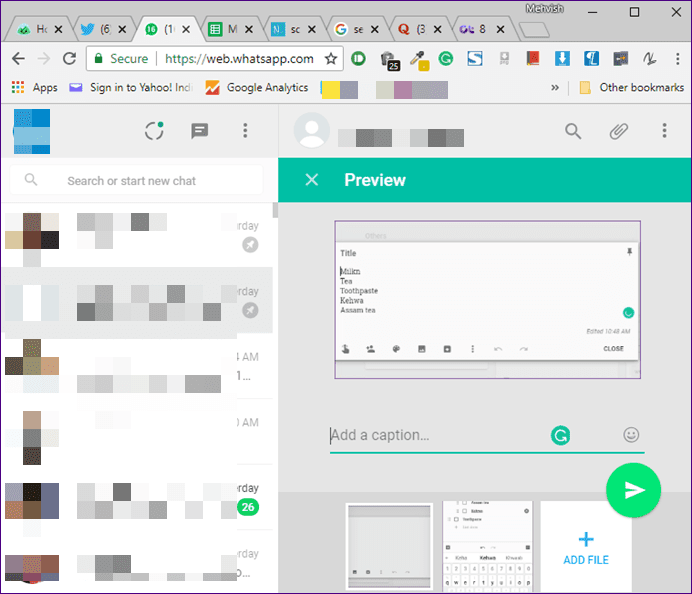Image resolution: width=692 pixels, height=594 pixels.
Task: Close the Preview panel with the X
Action: point(312,180)
